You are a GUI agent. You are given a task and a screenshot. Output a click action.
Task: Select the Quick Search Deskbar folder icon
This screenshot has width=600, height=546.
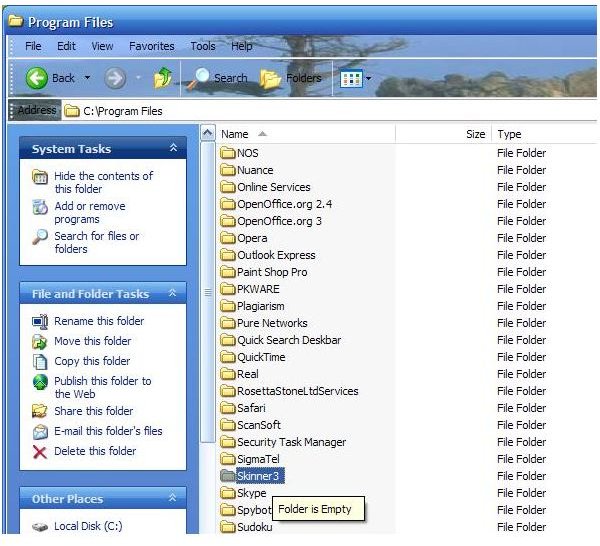click(x=228, y=340)
